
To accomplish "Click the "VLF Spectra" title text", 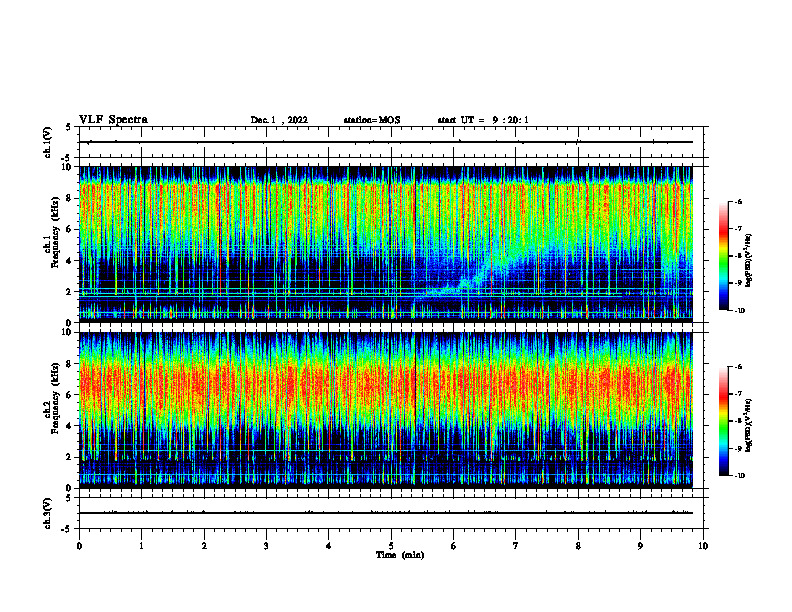I will click(x=113, y=120).
